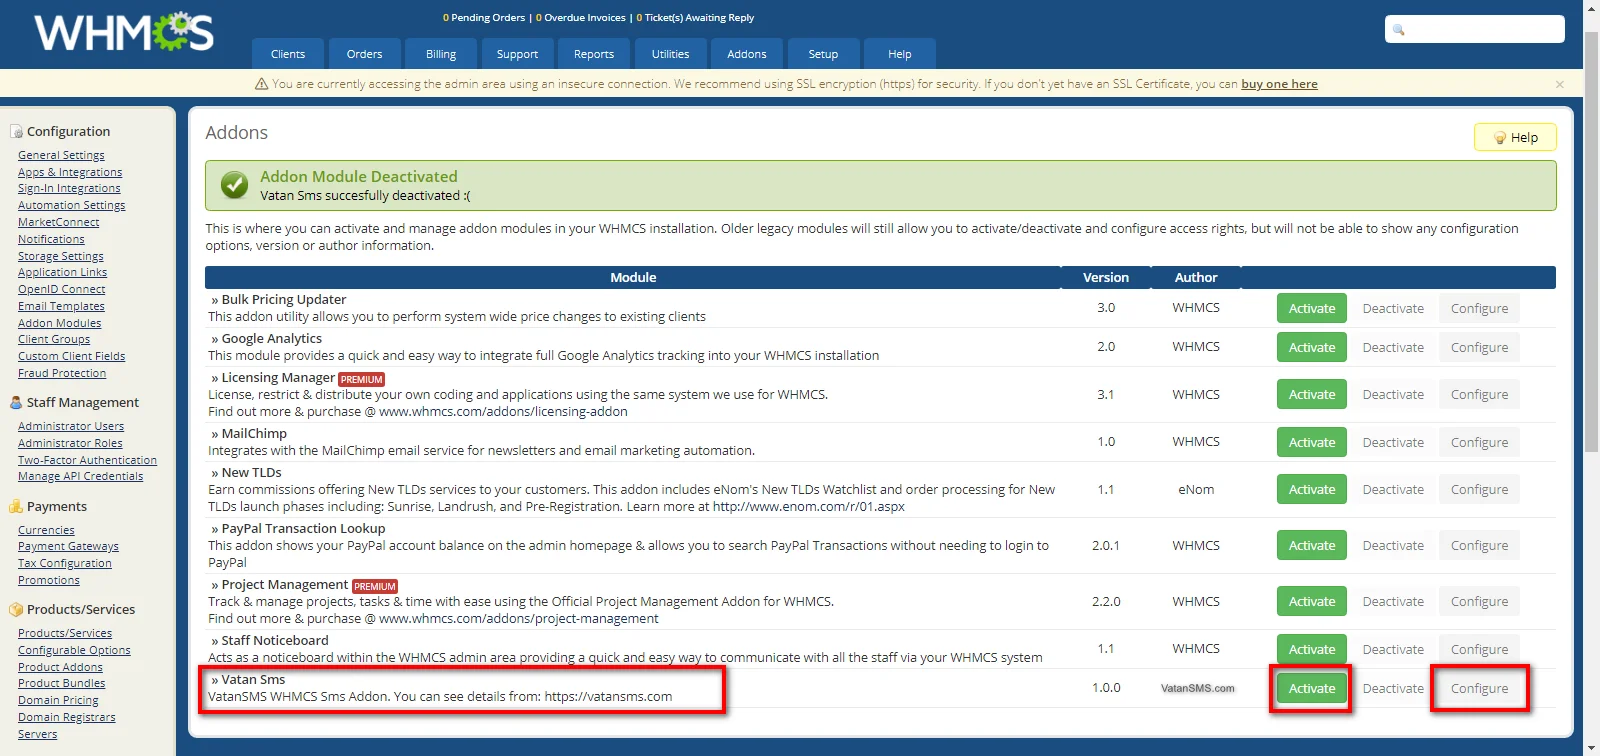
Task: Click Deactivate for Google Analytics
Action: 1393,347
